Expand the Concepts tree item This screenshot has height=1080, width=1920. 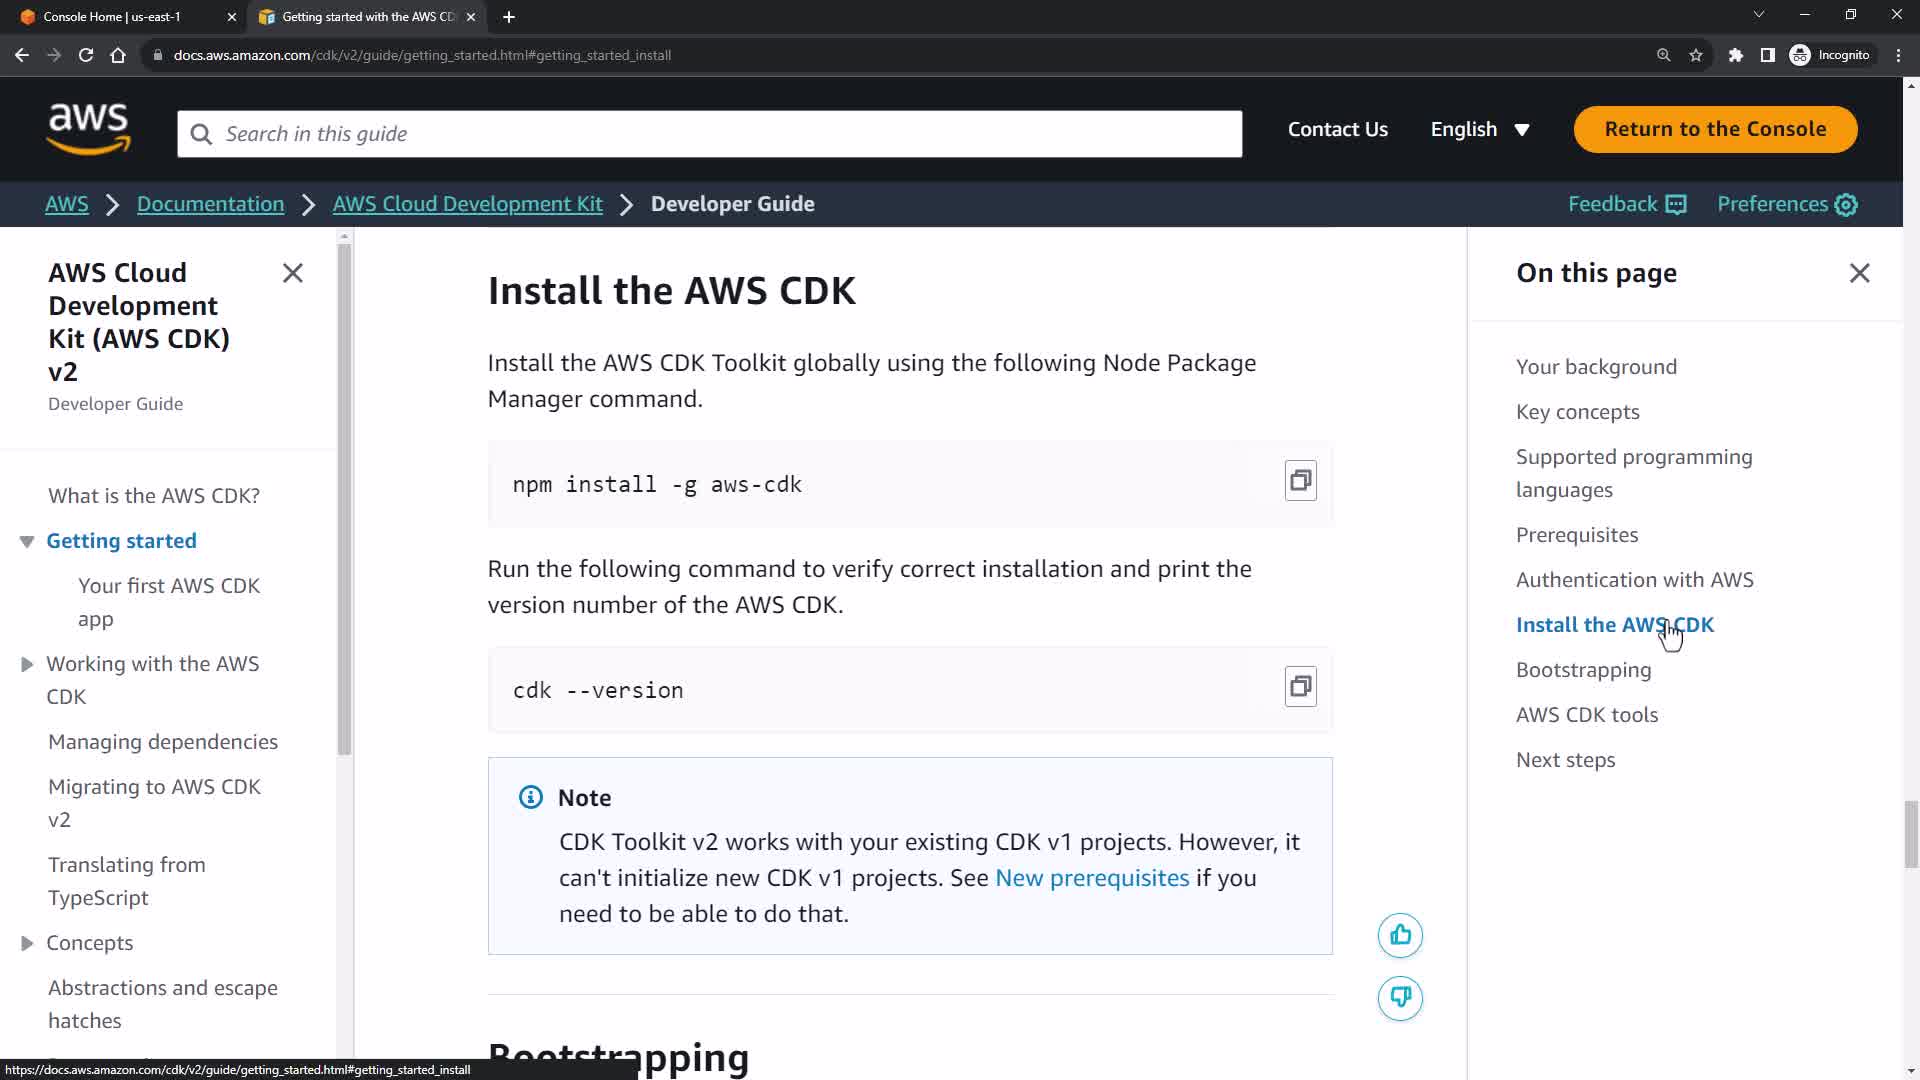click(27, 943)
